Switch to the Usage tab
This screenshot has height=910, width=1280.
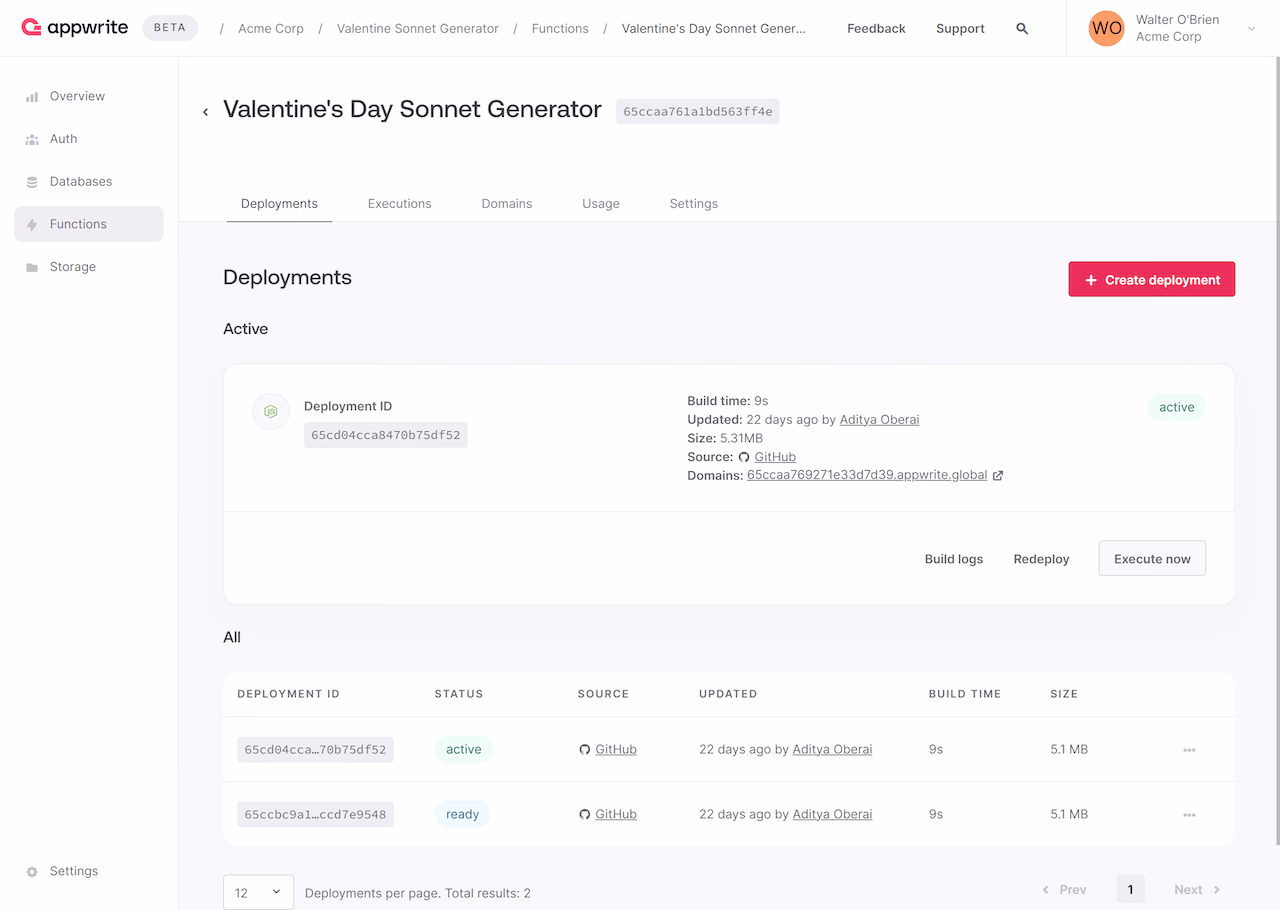pos(601,204)
